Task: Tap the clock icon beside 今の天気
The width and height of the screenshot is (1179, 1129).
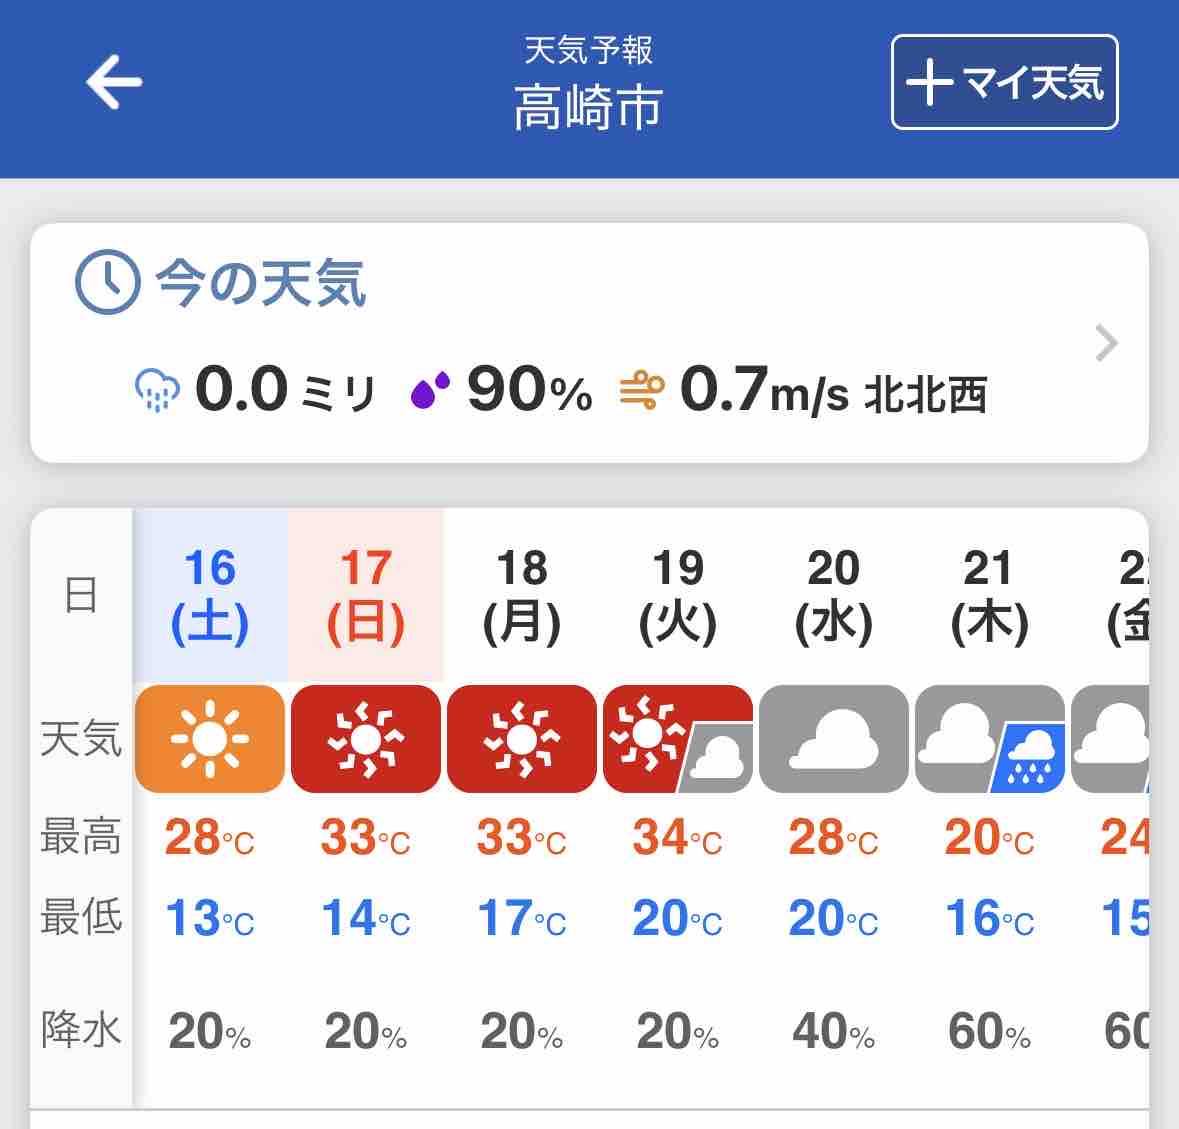Action: click(108, 282)
